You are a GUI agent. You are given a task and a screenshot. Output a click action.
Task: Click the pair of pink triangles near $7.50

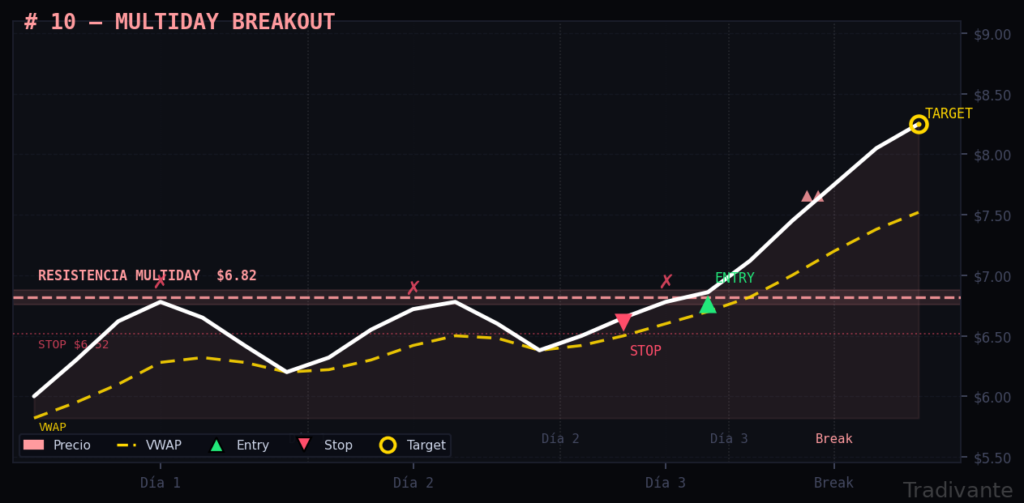click(812, 197)
